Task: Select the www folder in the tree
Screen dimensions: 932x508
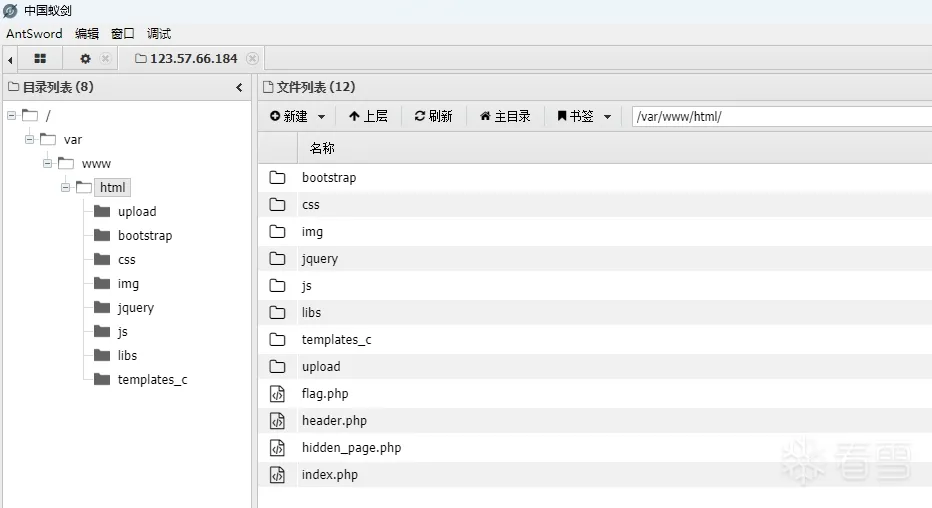Action: (x=96, y=163)
